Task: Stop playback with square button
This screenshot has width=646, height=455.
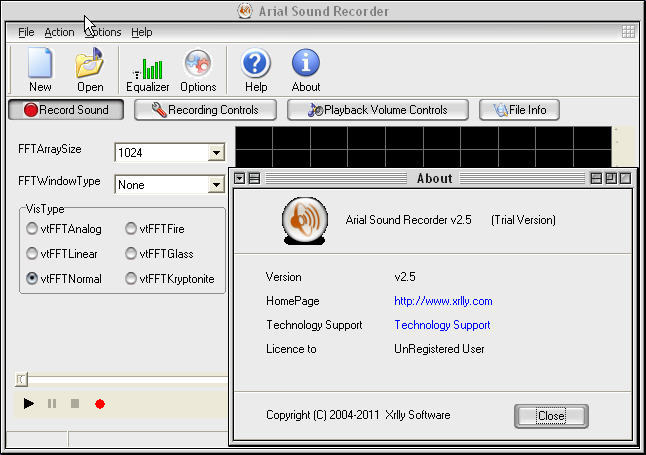Action: pos(75,403)
